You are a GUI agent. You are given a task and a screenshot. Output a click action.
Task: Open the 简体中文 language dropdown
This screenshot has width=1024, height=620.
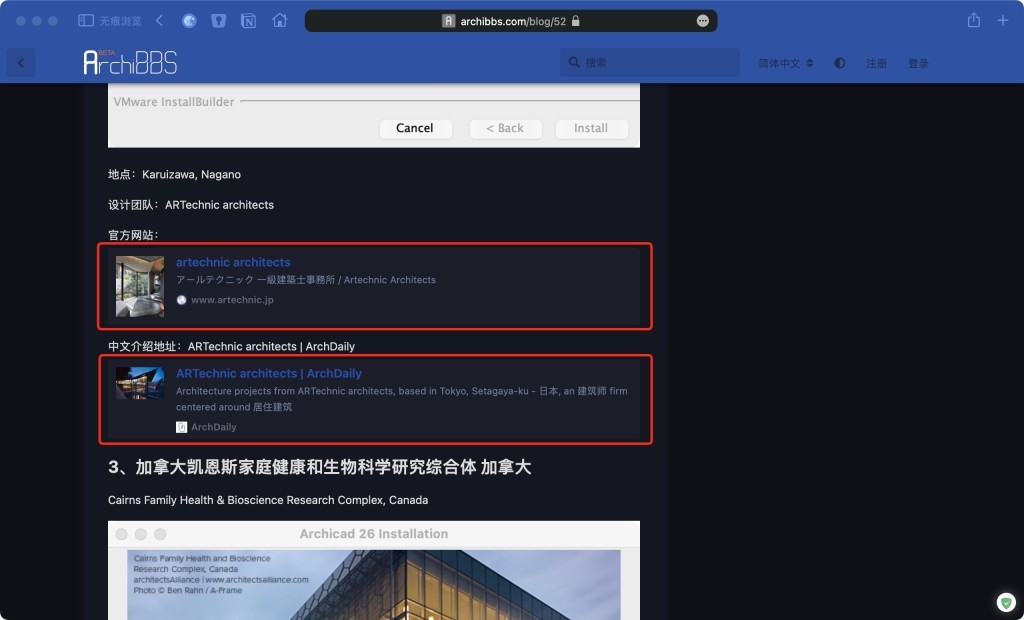786,63
